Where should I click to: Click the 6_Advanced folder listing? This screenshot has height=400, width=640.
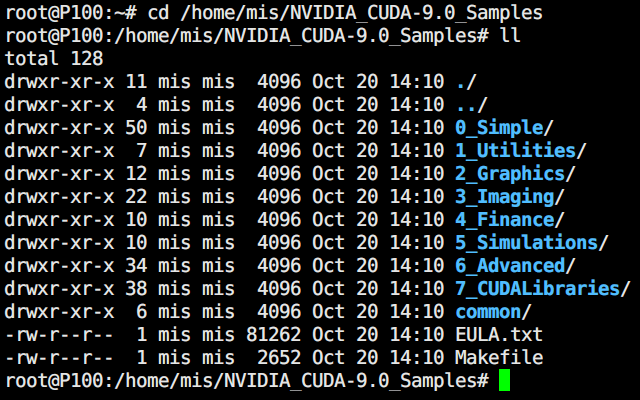tap(515, 266)
